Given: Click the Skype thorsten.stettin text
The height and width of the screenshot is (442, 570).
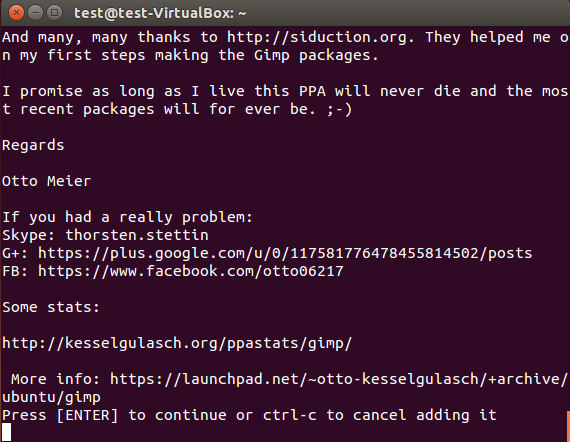Looking at the screenshot, I should pyautogui.click(x=105, y=235).
